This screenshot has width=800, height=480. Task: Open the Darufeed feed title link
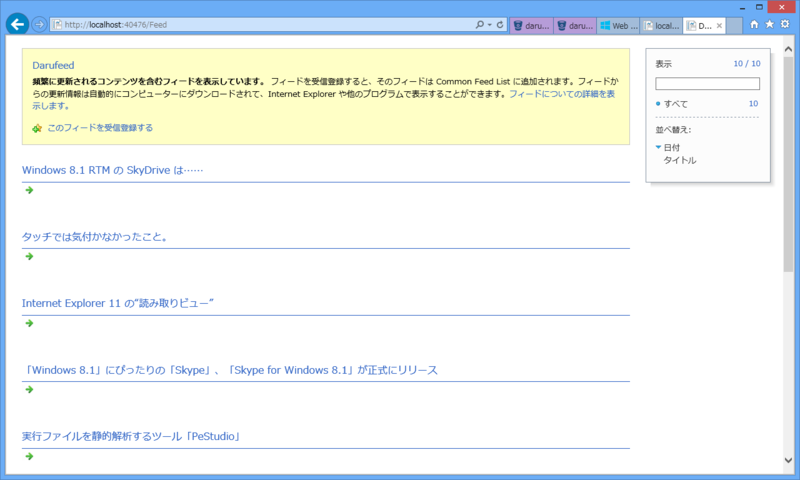point(53,65)
